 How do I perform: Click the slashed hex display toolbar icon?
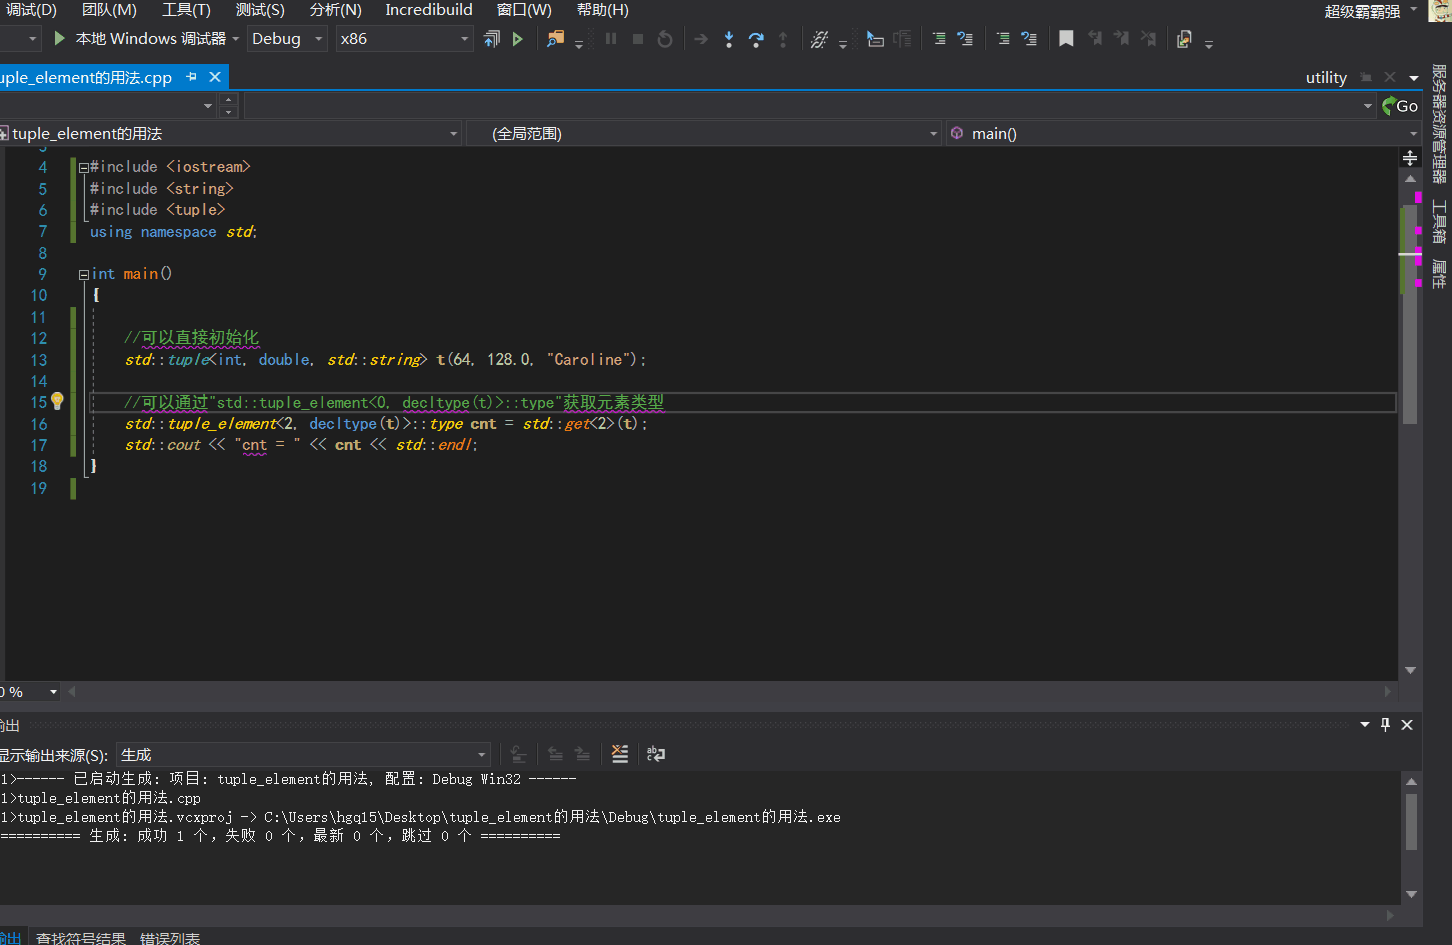(x=819, y=39)
